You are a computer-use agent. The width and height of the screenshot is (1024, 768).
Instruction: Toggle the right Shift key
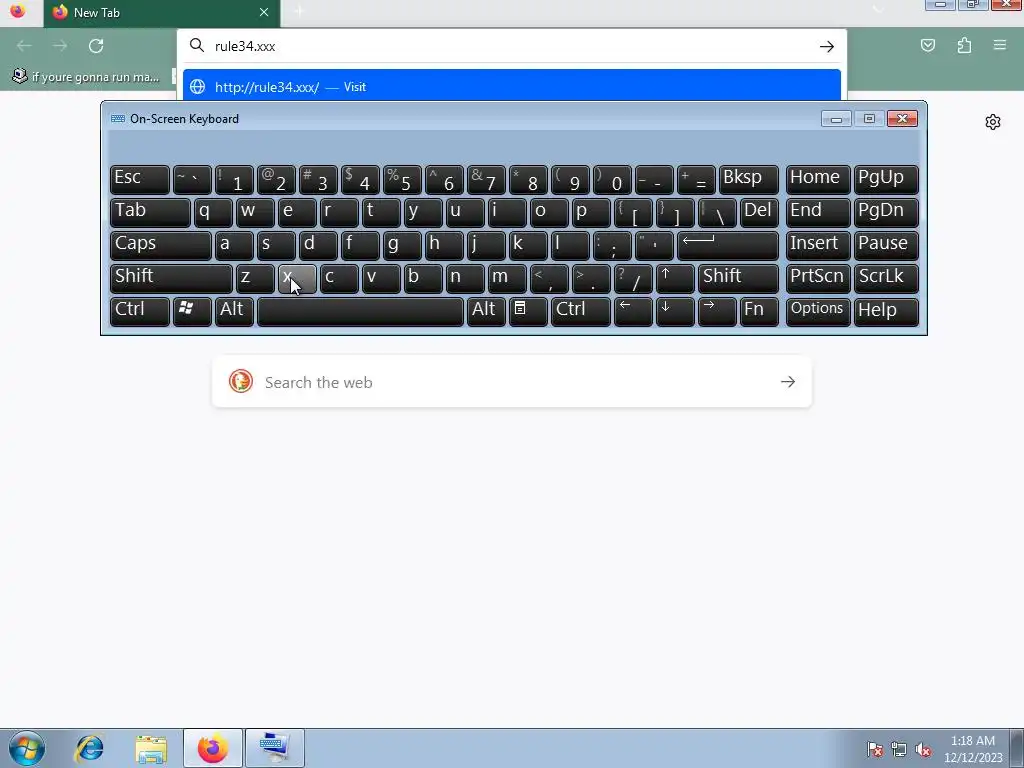tap(739, 278)
